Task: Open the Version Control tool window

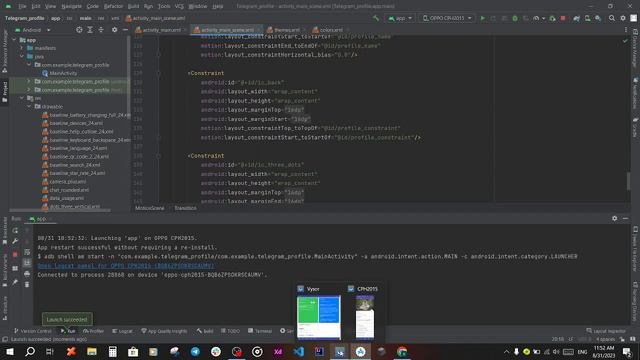Action: 33,331
